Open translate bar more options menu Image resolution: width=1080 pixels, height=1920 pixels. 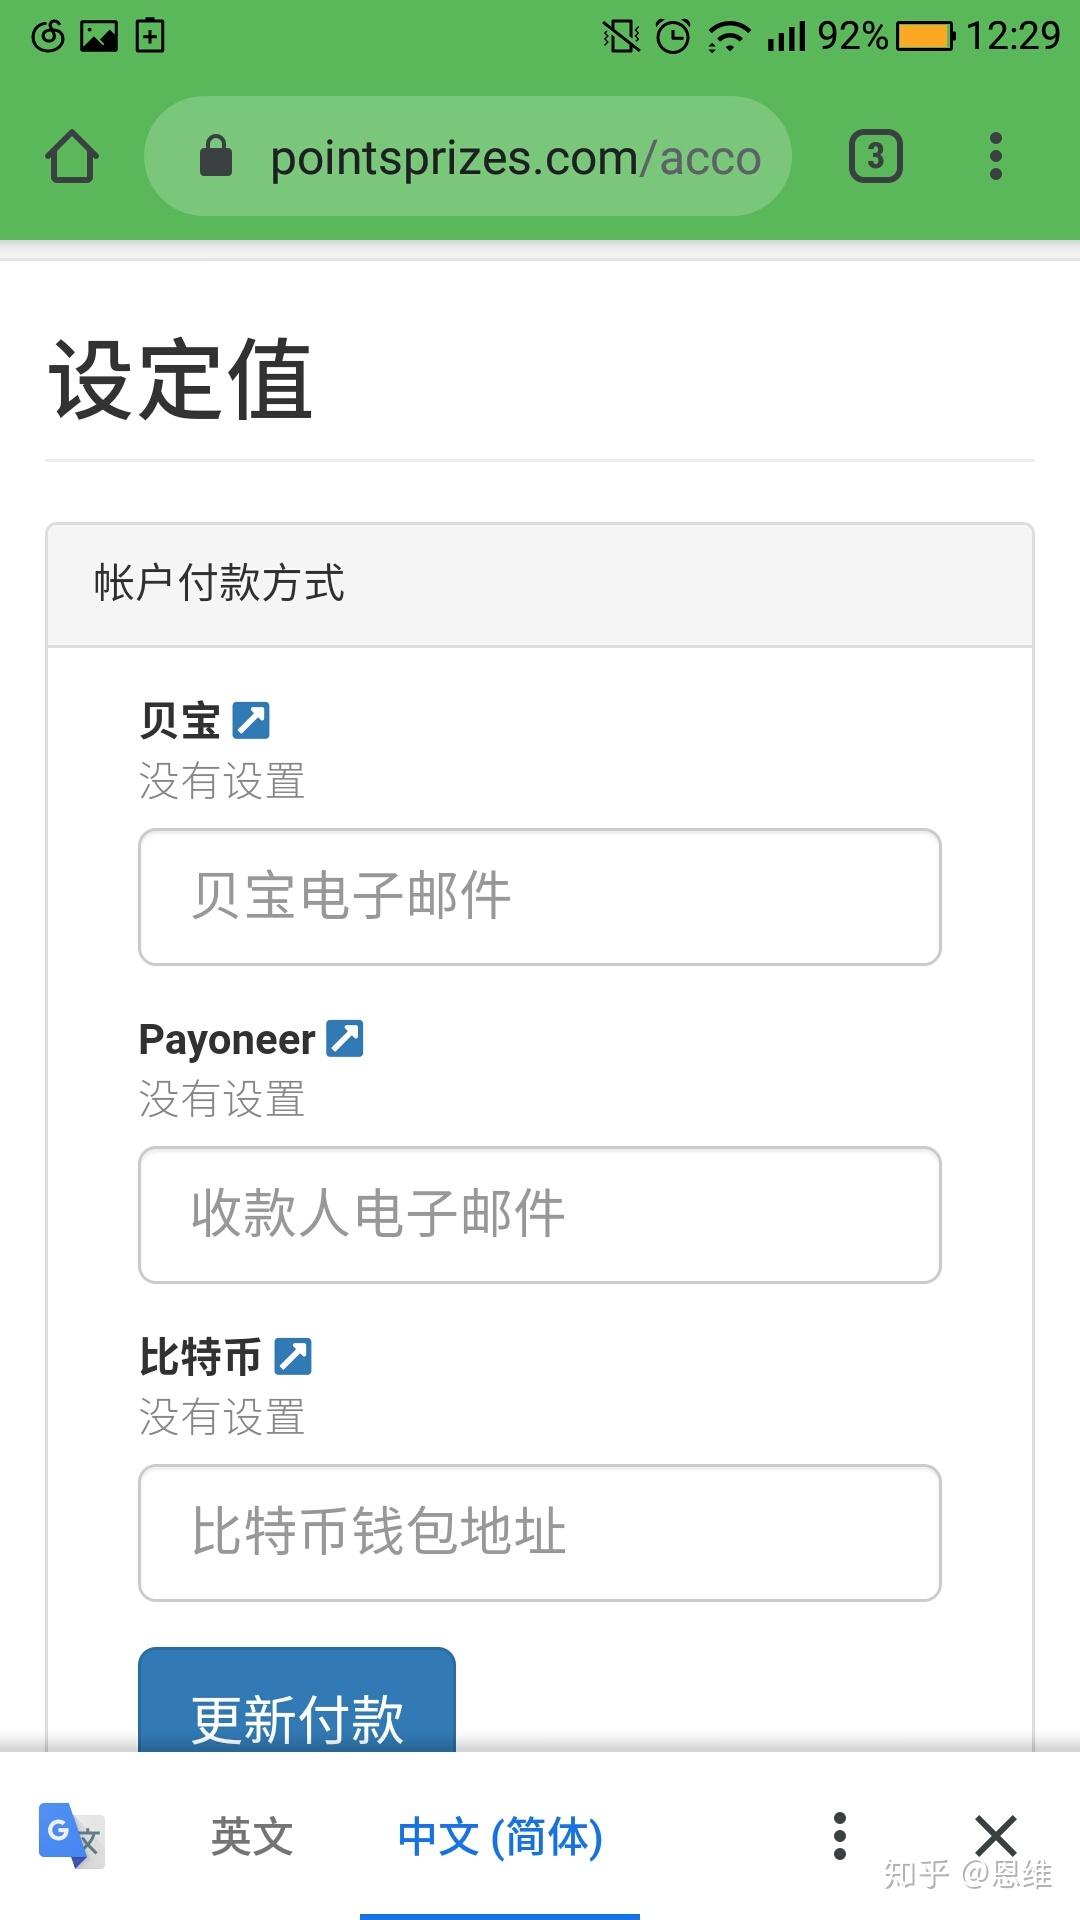click(840, 1836)
